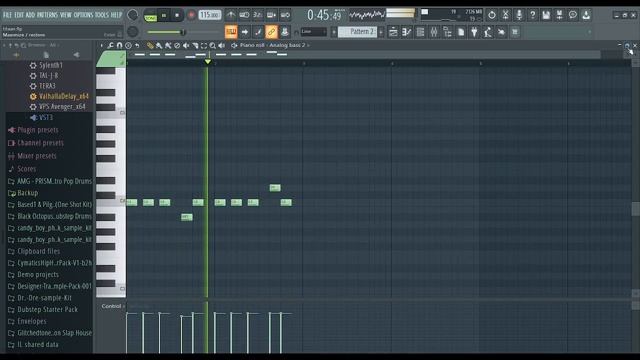Toggle loop recording icon
Screen dimensions: 640x360
click(x=285, y=15)
